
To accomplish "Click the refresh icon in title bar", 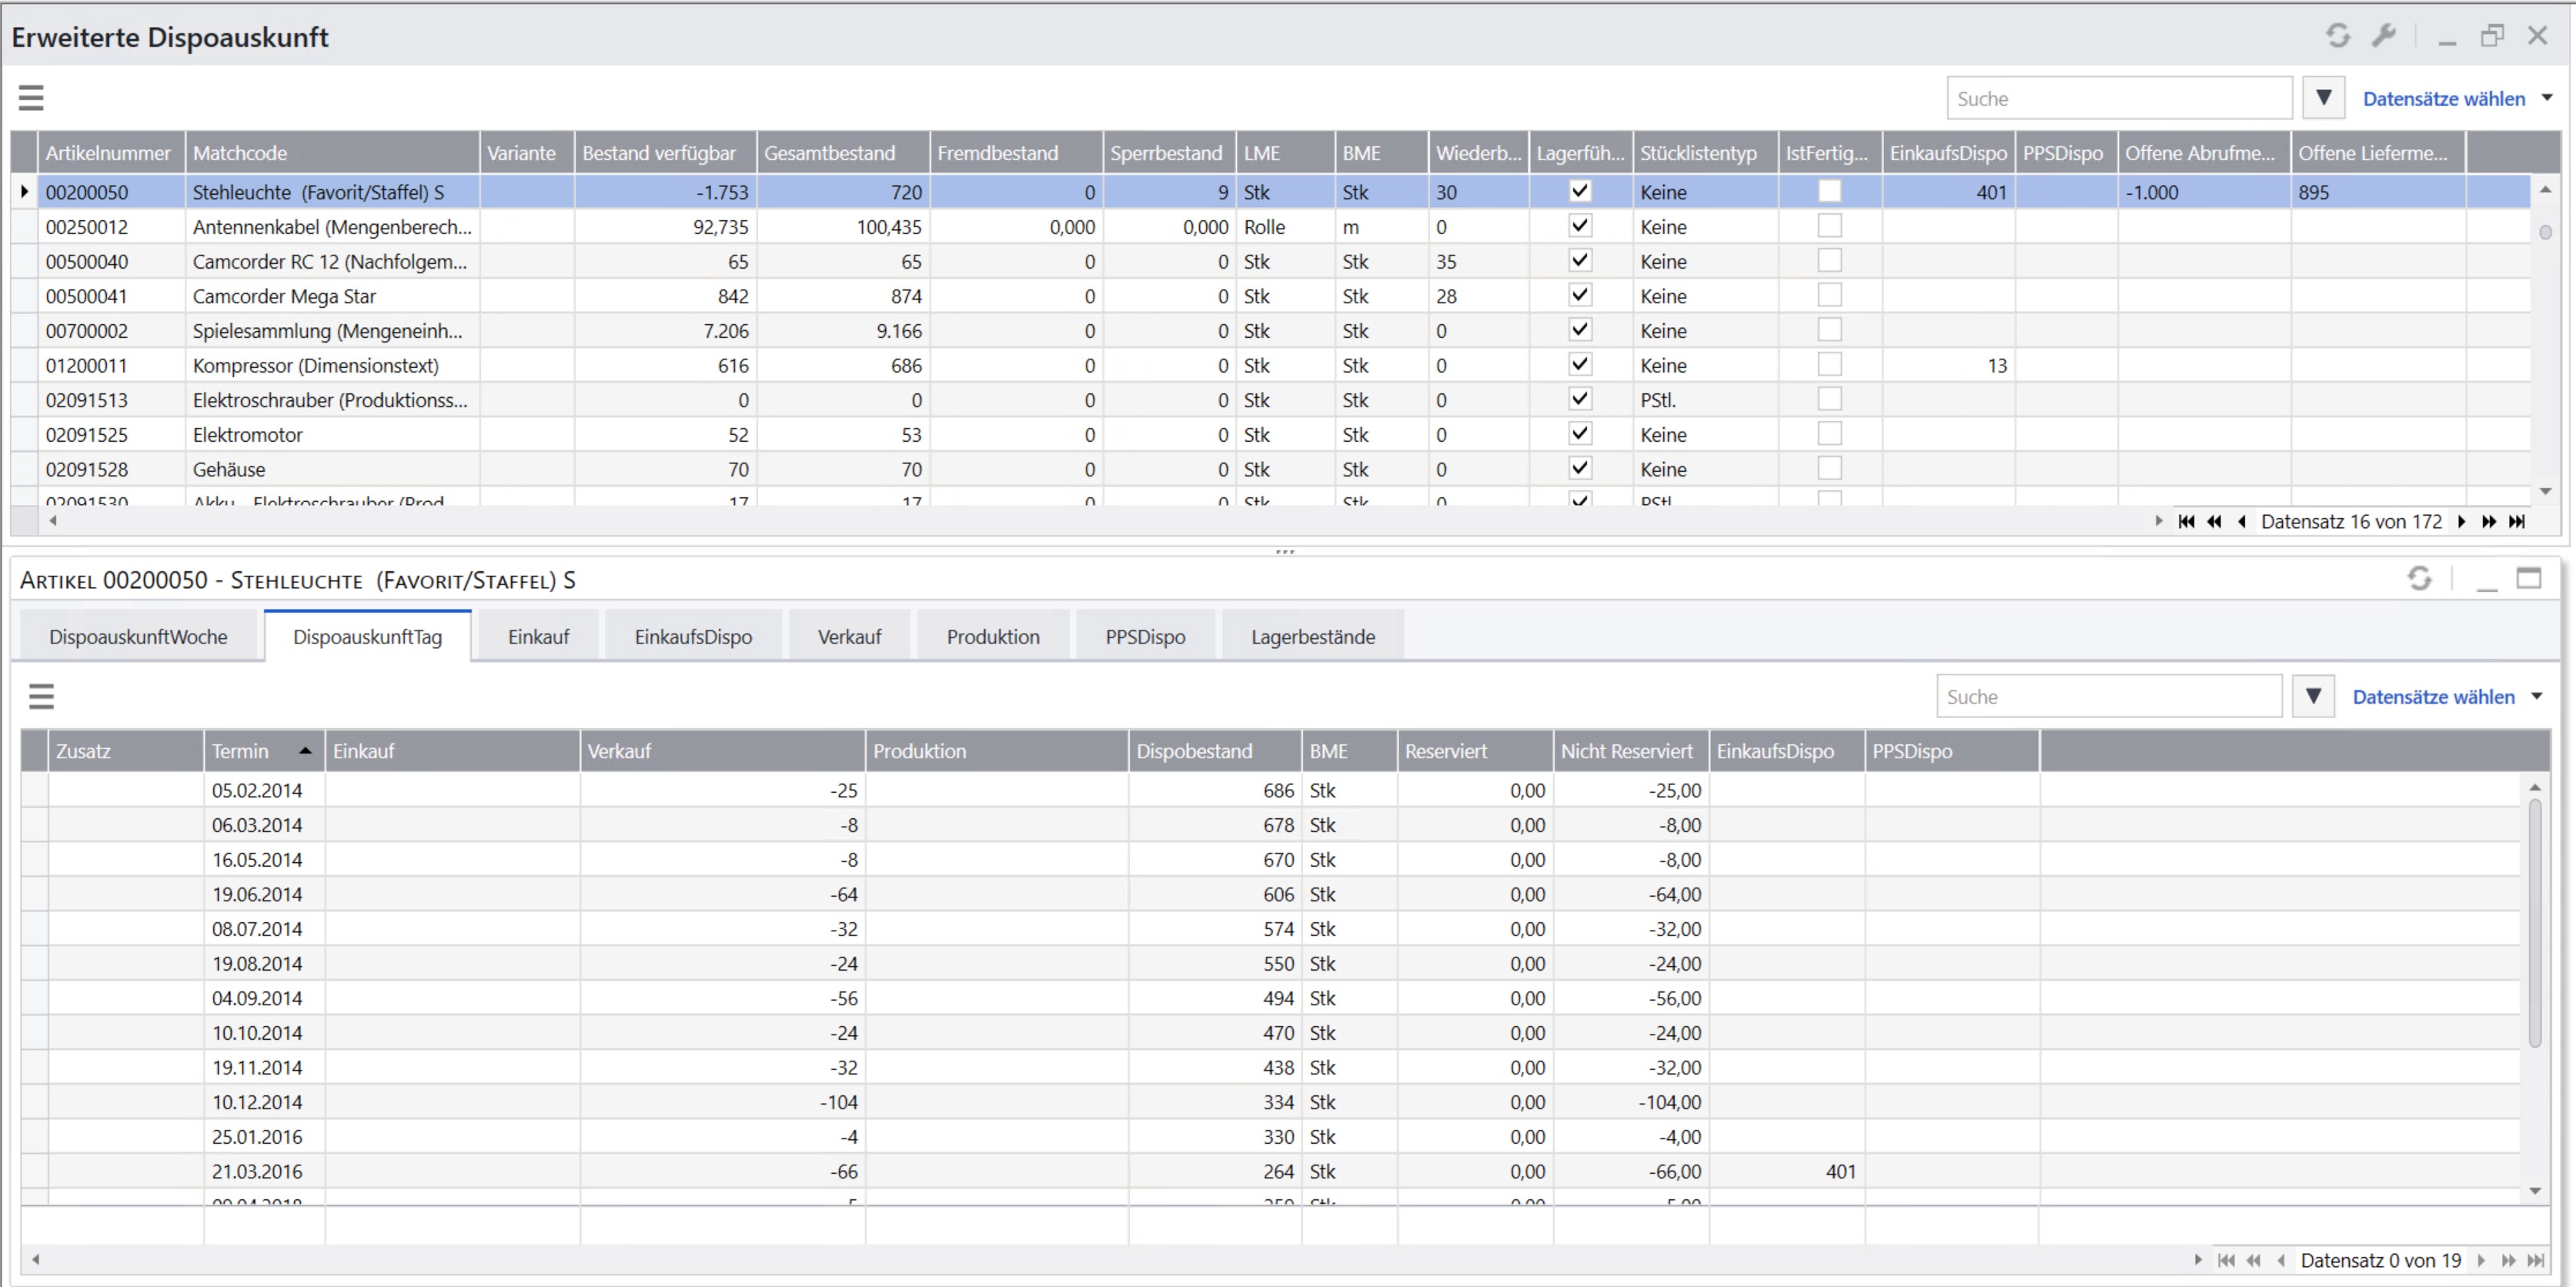I will tap(2337, 36).
